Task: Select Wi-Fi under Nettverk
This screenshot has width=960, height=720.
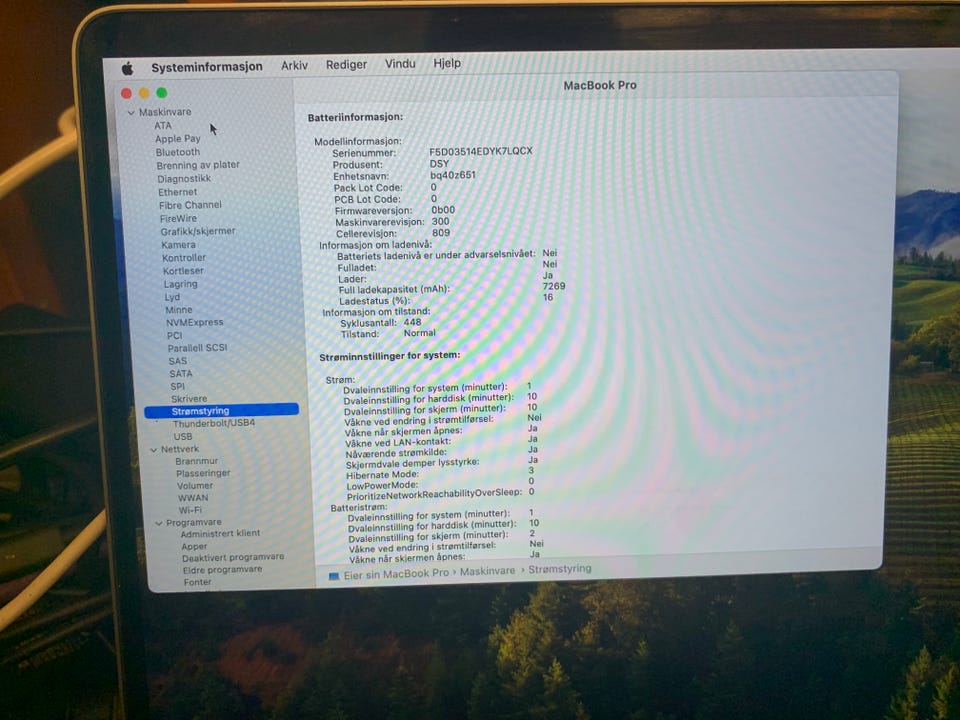Action: (190, 510)
